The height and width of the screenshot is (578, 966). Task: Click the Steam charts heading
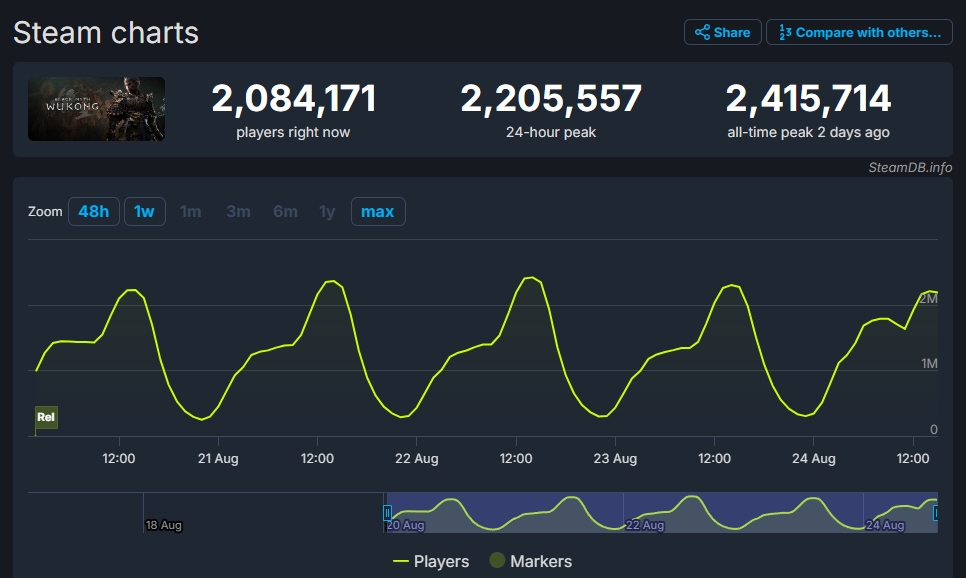[106, 33]
